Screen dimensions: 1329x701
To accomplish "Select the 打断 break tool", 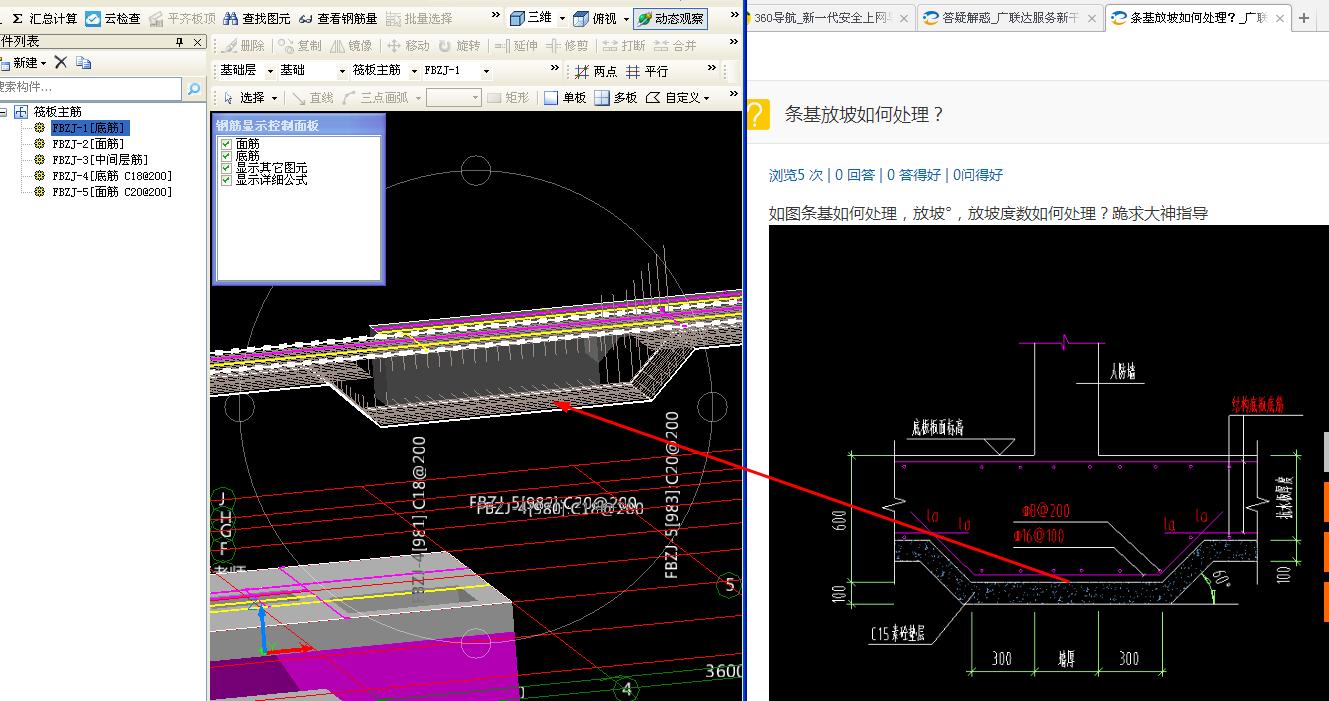I will point(624,46).
